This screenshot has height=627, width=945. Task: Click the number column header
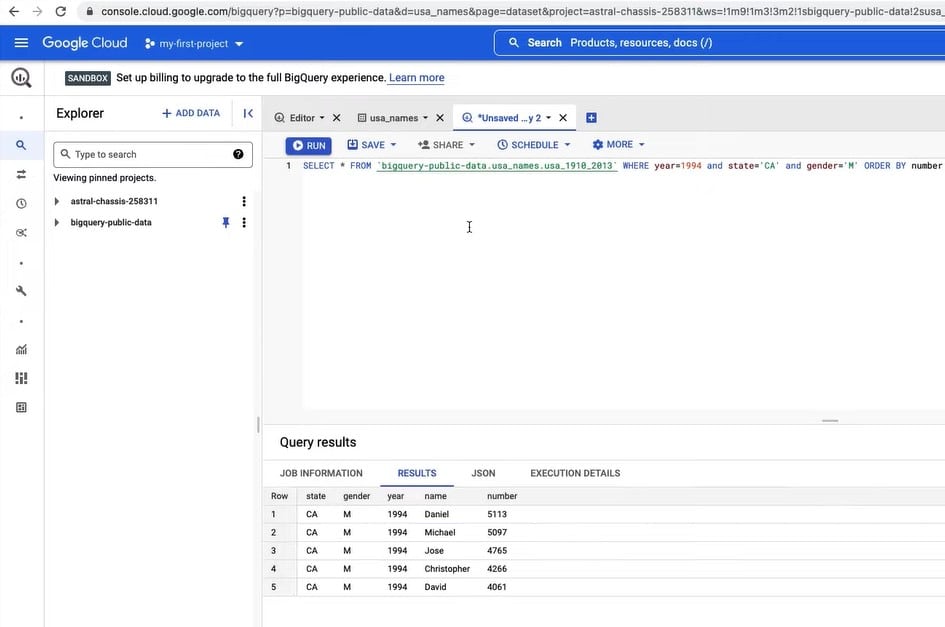tap(501, 496)
